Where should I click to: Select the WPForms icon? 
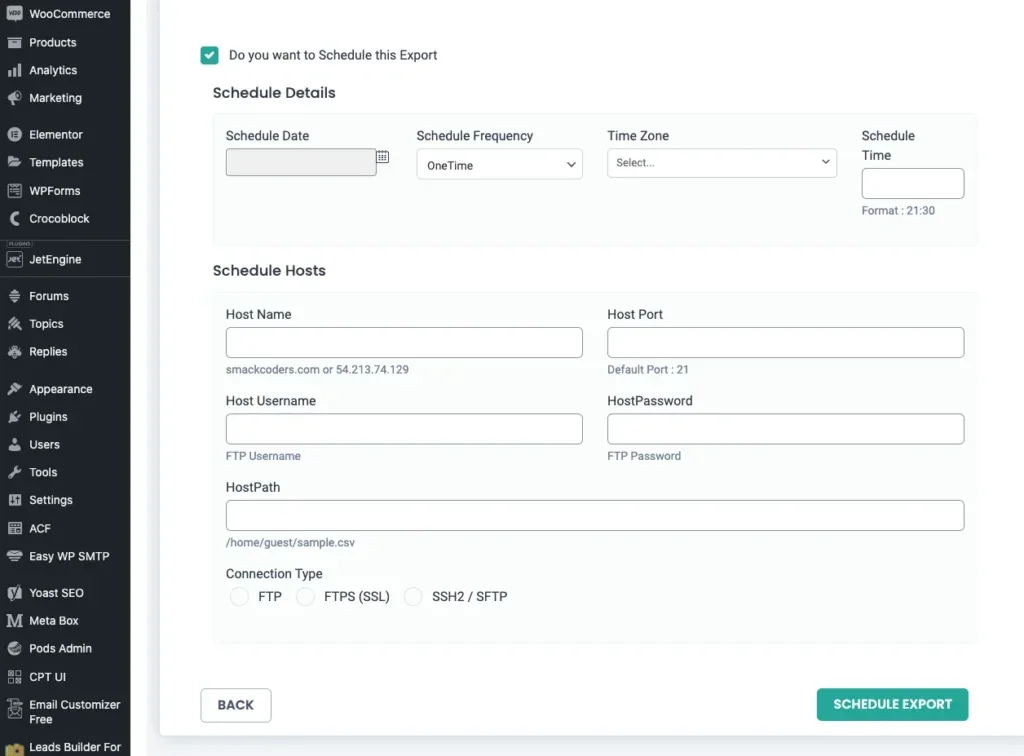pyautogui.click(x=17, y=190)
